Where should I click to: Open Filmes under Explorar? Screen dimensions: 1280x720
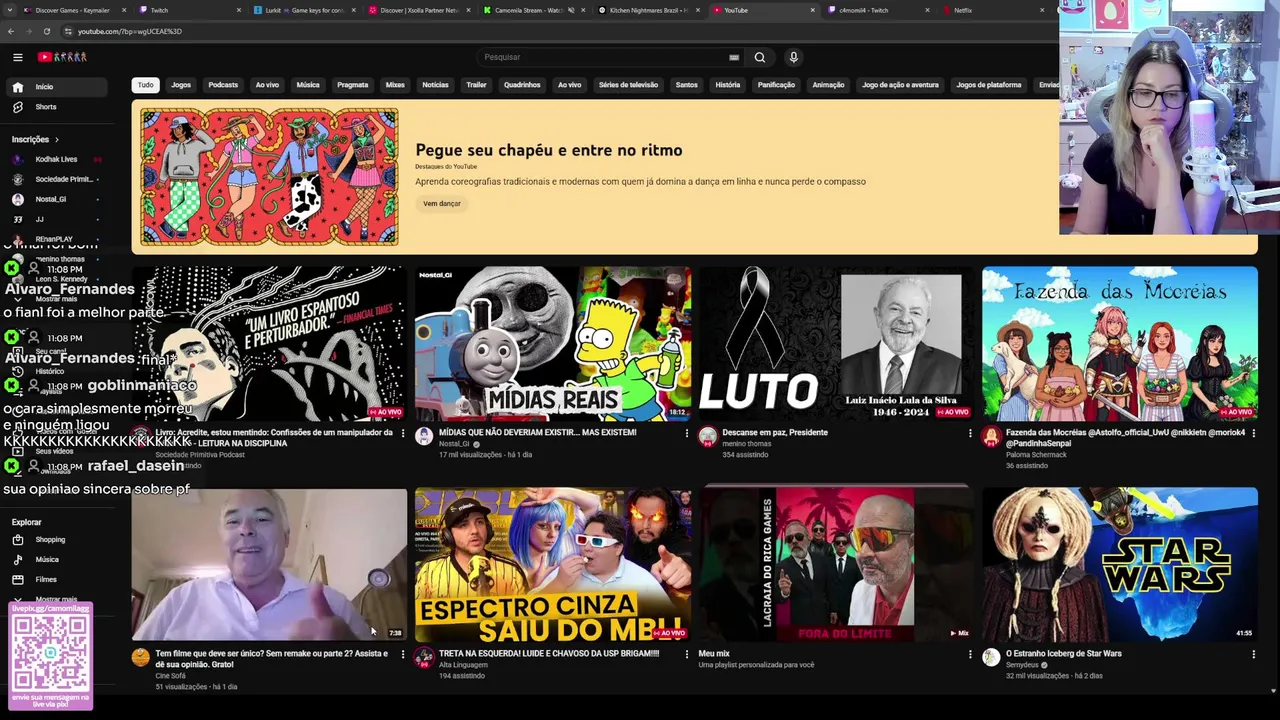click(x=56, y=580)
